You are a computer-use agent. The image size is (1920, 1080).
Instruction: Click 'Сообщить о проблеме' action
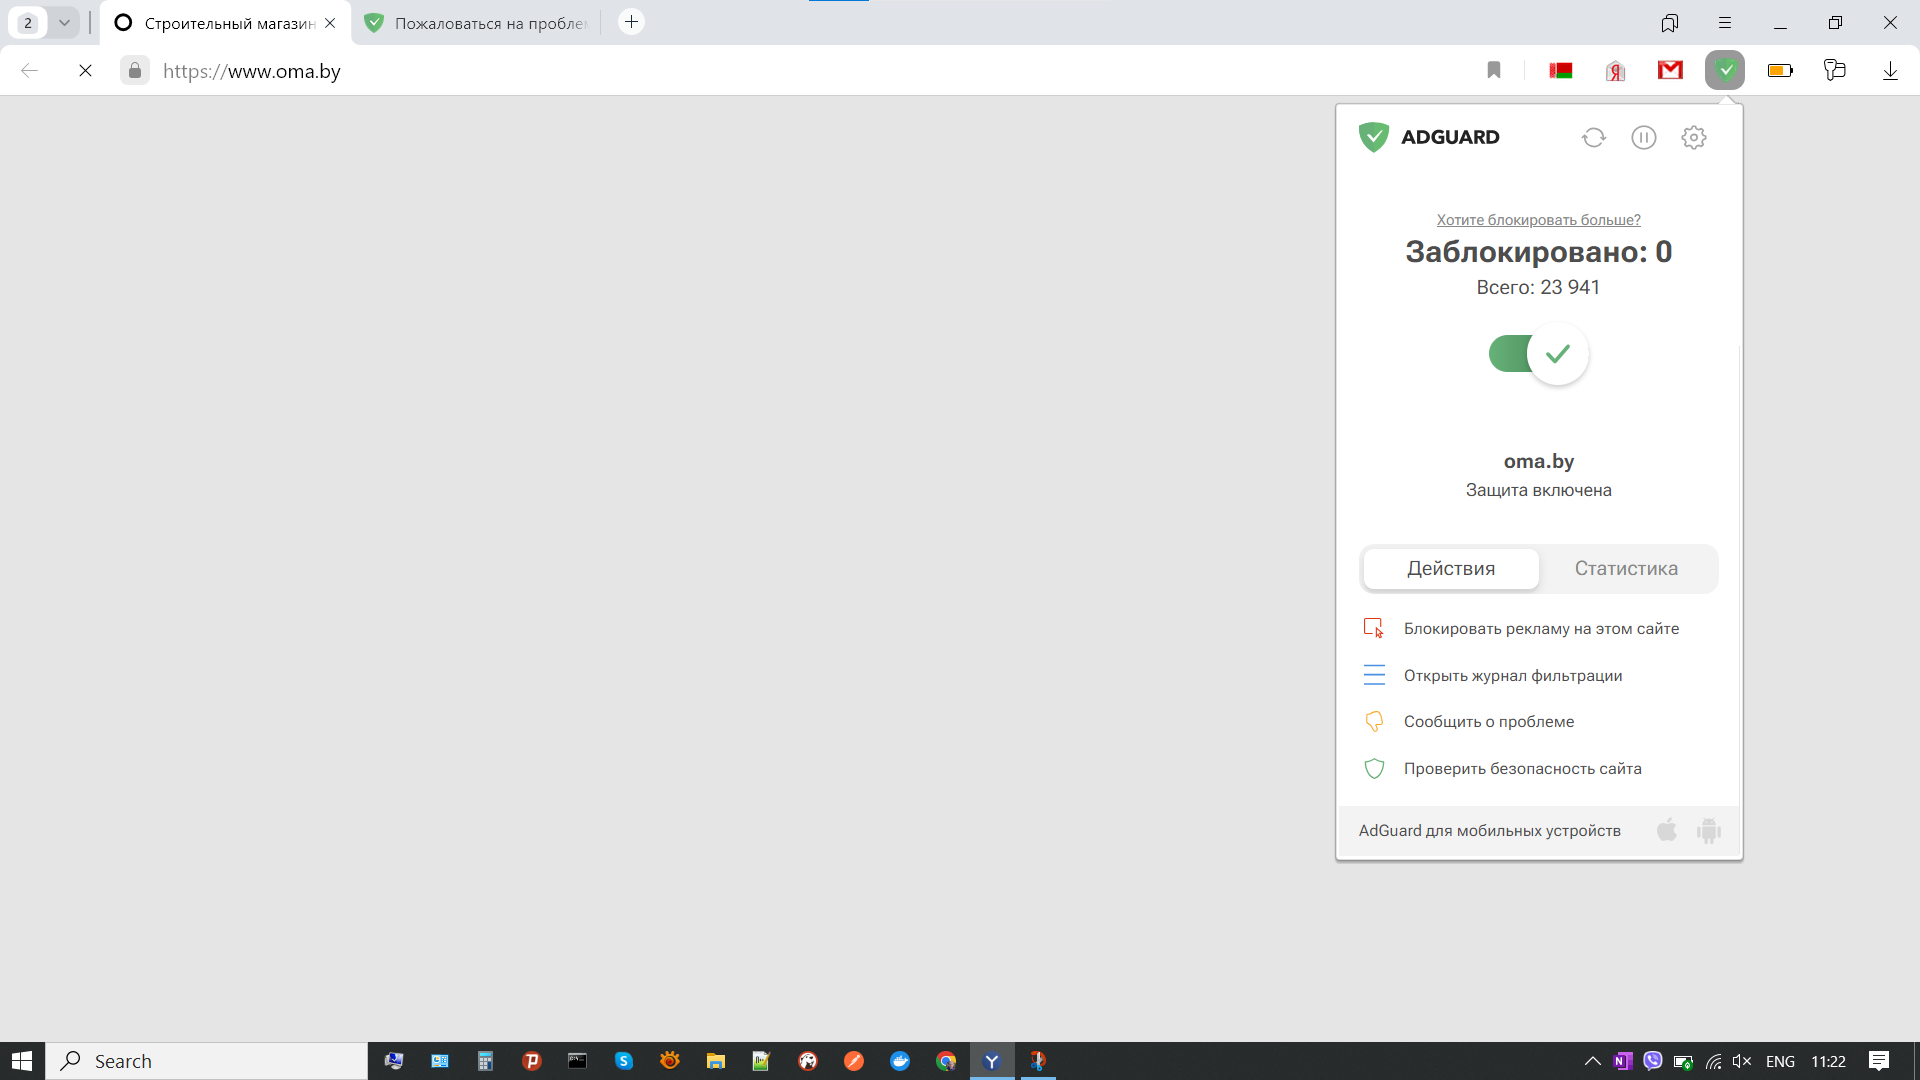point(1489,721)
